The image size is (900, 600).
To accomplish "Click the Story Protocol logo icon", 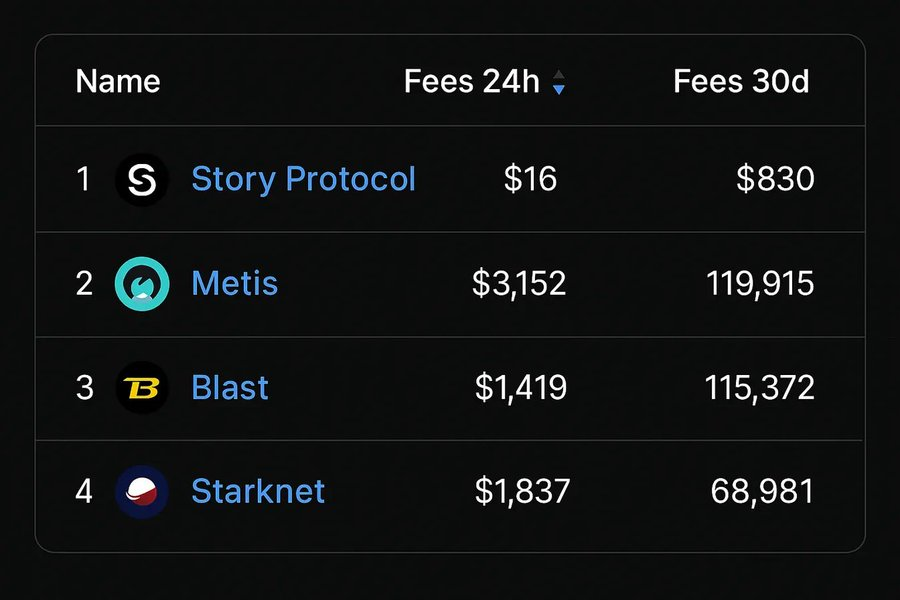I will click(x=142, y=179).
